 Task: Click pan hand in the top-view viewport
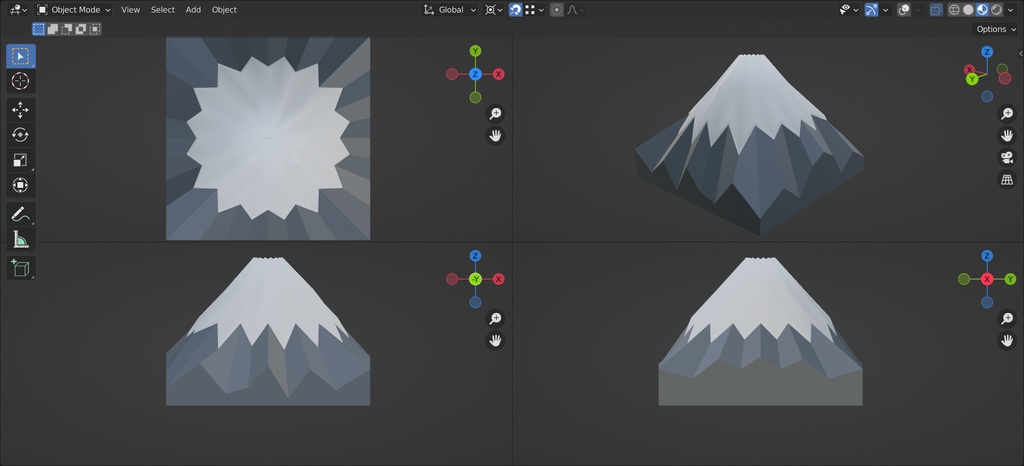496,136
